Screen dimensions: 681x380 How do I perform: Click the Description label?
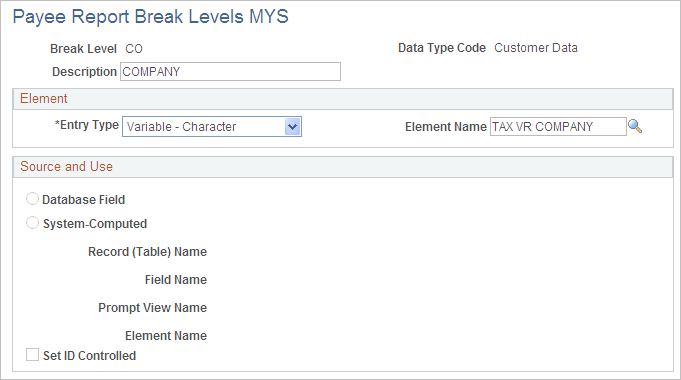point(84,72)
